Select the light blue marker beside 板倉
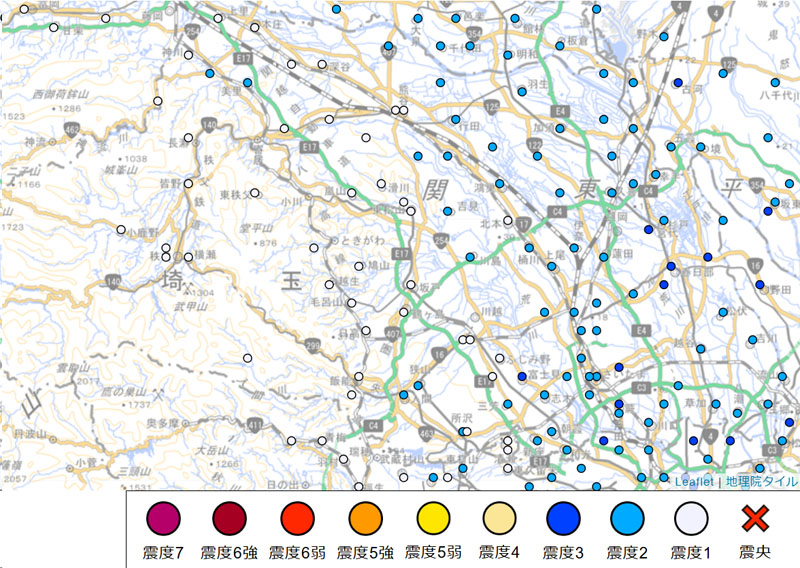 pyautogui.click(x=560, y=46)
